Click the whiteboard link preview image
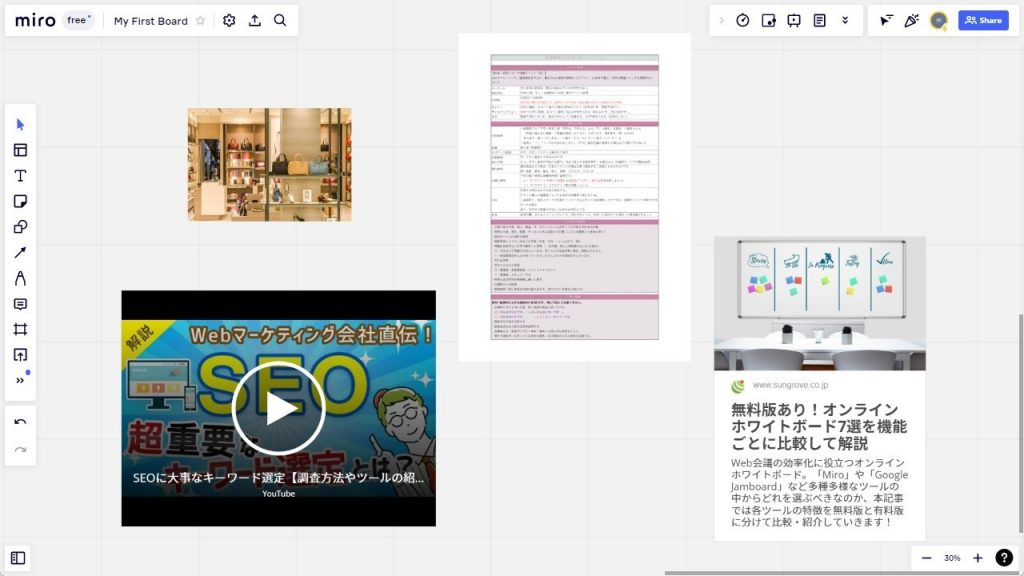Image resolution: width=1024 pixels, height=576 pixels. [820, 304]
